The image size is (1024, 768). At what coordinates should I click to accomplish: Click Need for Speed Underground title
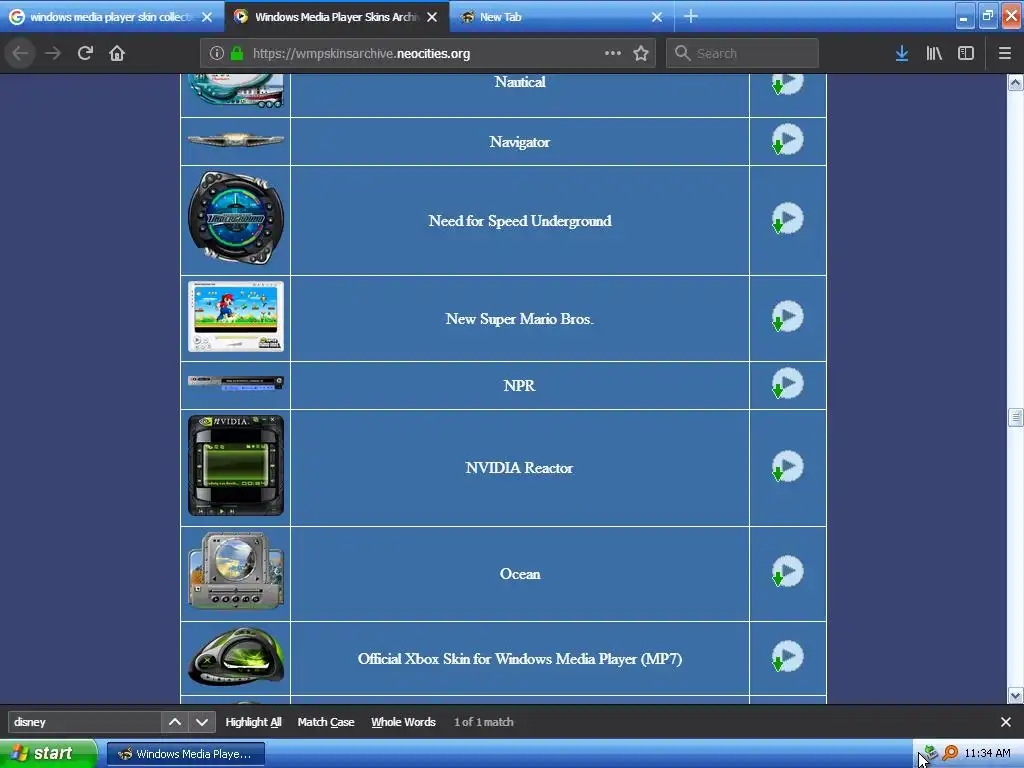(x=520, y=221)
